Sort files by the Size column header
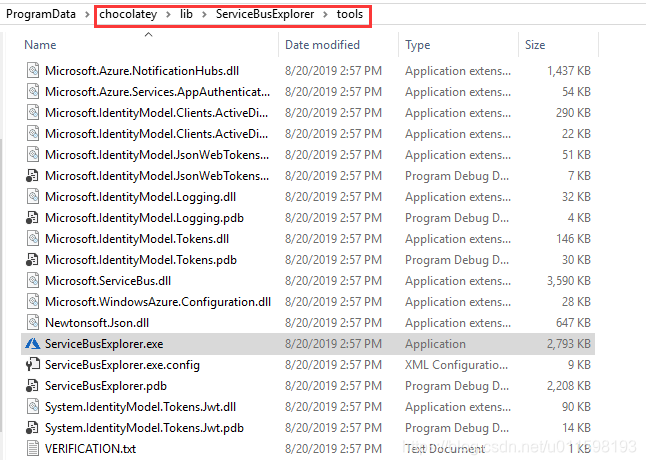 [535, 45]
